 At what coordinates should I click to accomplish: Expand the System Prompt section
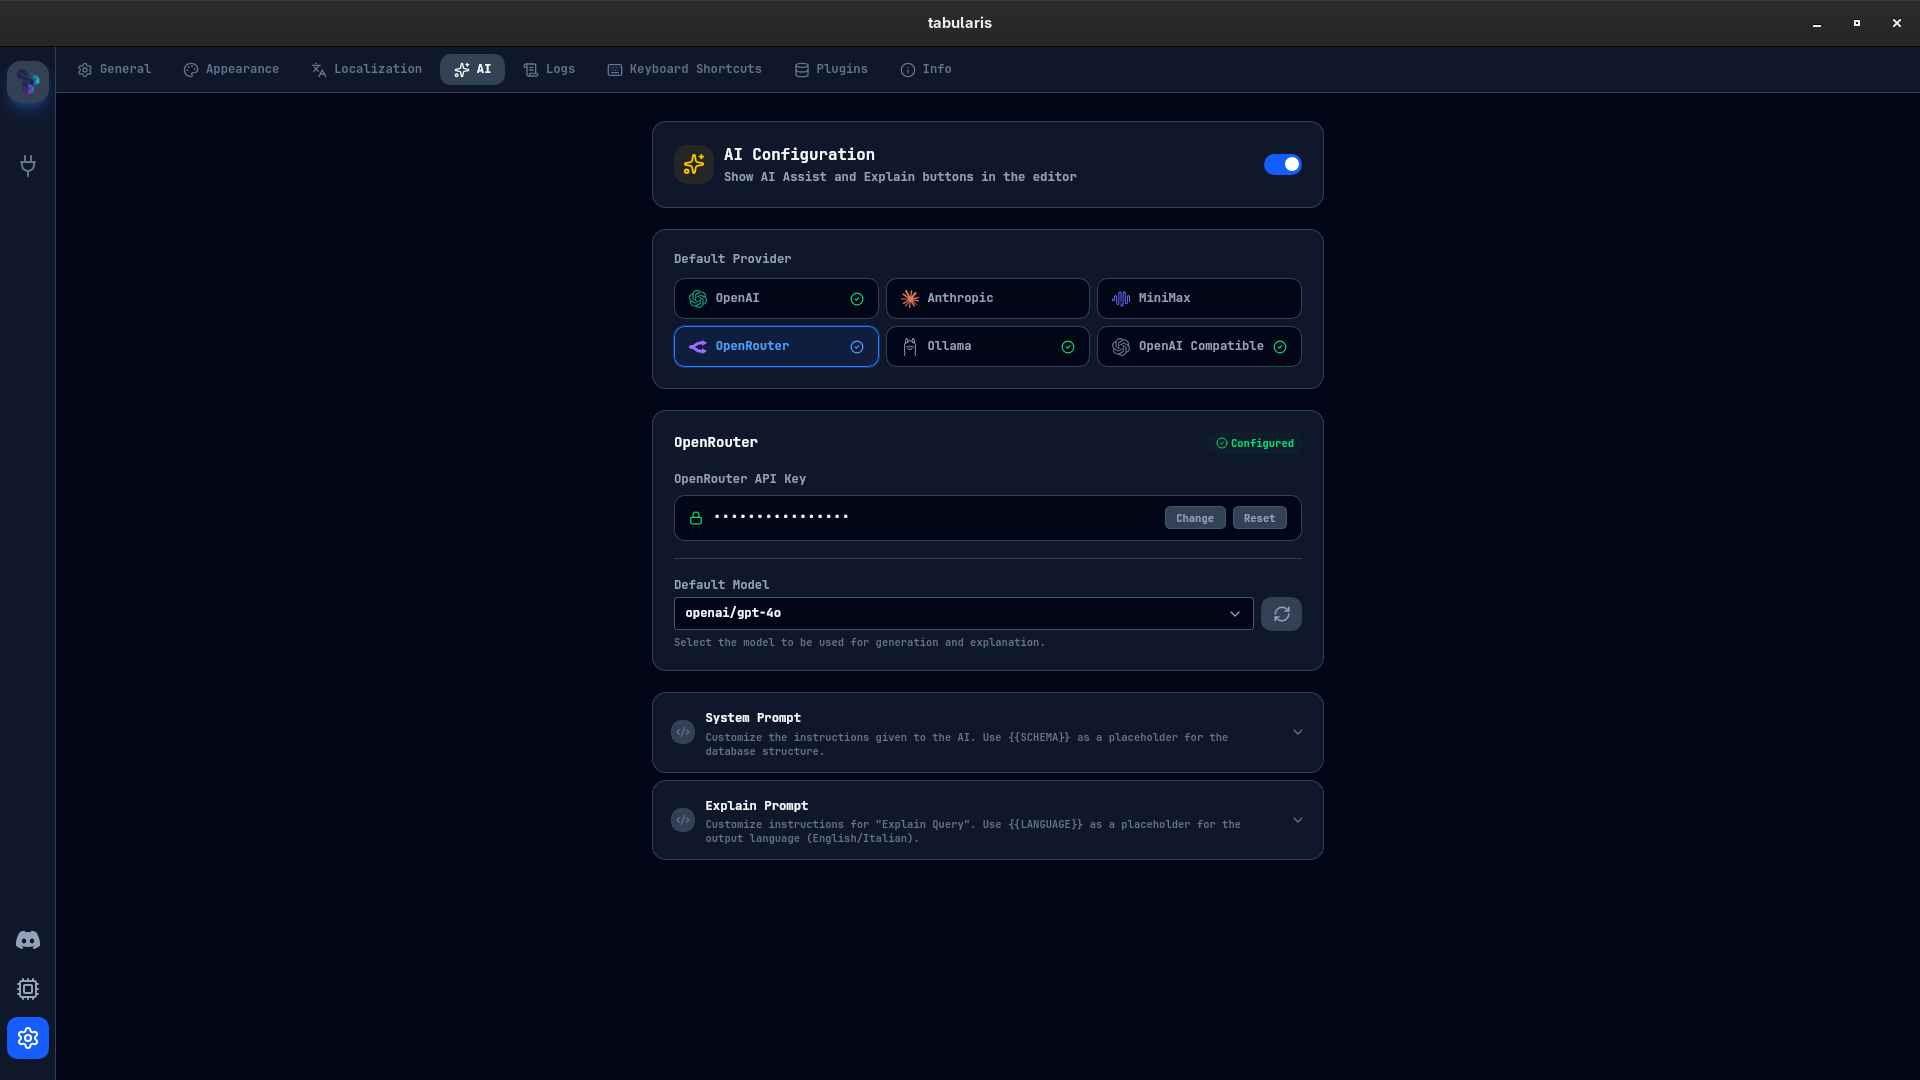coord(1297,731)
